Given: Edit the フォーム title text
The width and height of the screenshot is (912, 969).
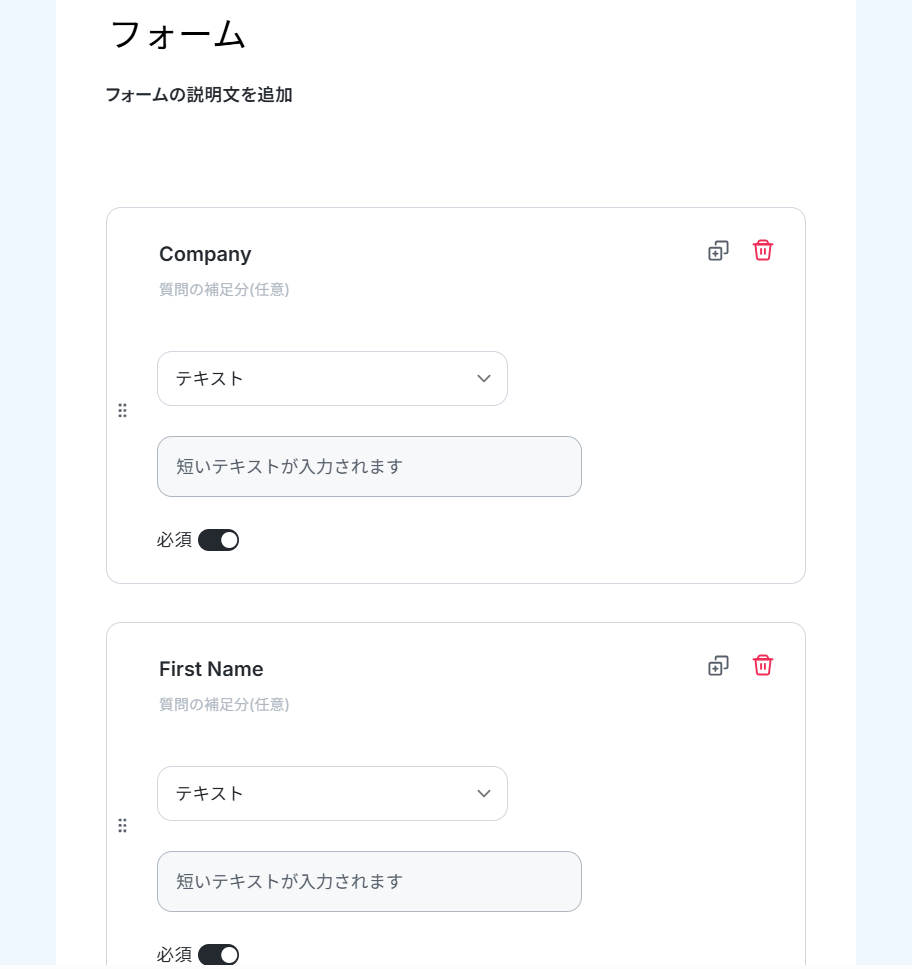Looking at the screenshot, I should click(178, 35).
